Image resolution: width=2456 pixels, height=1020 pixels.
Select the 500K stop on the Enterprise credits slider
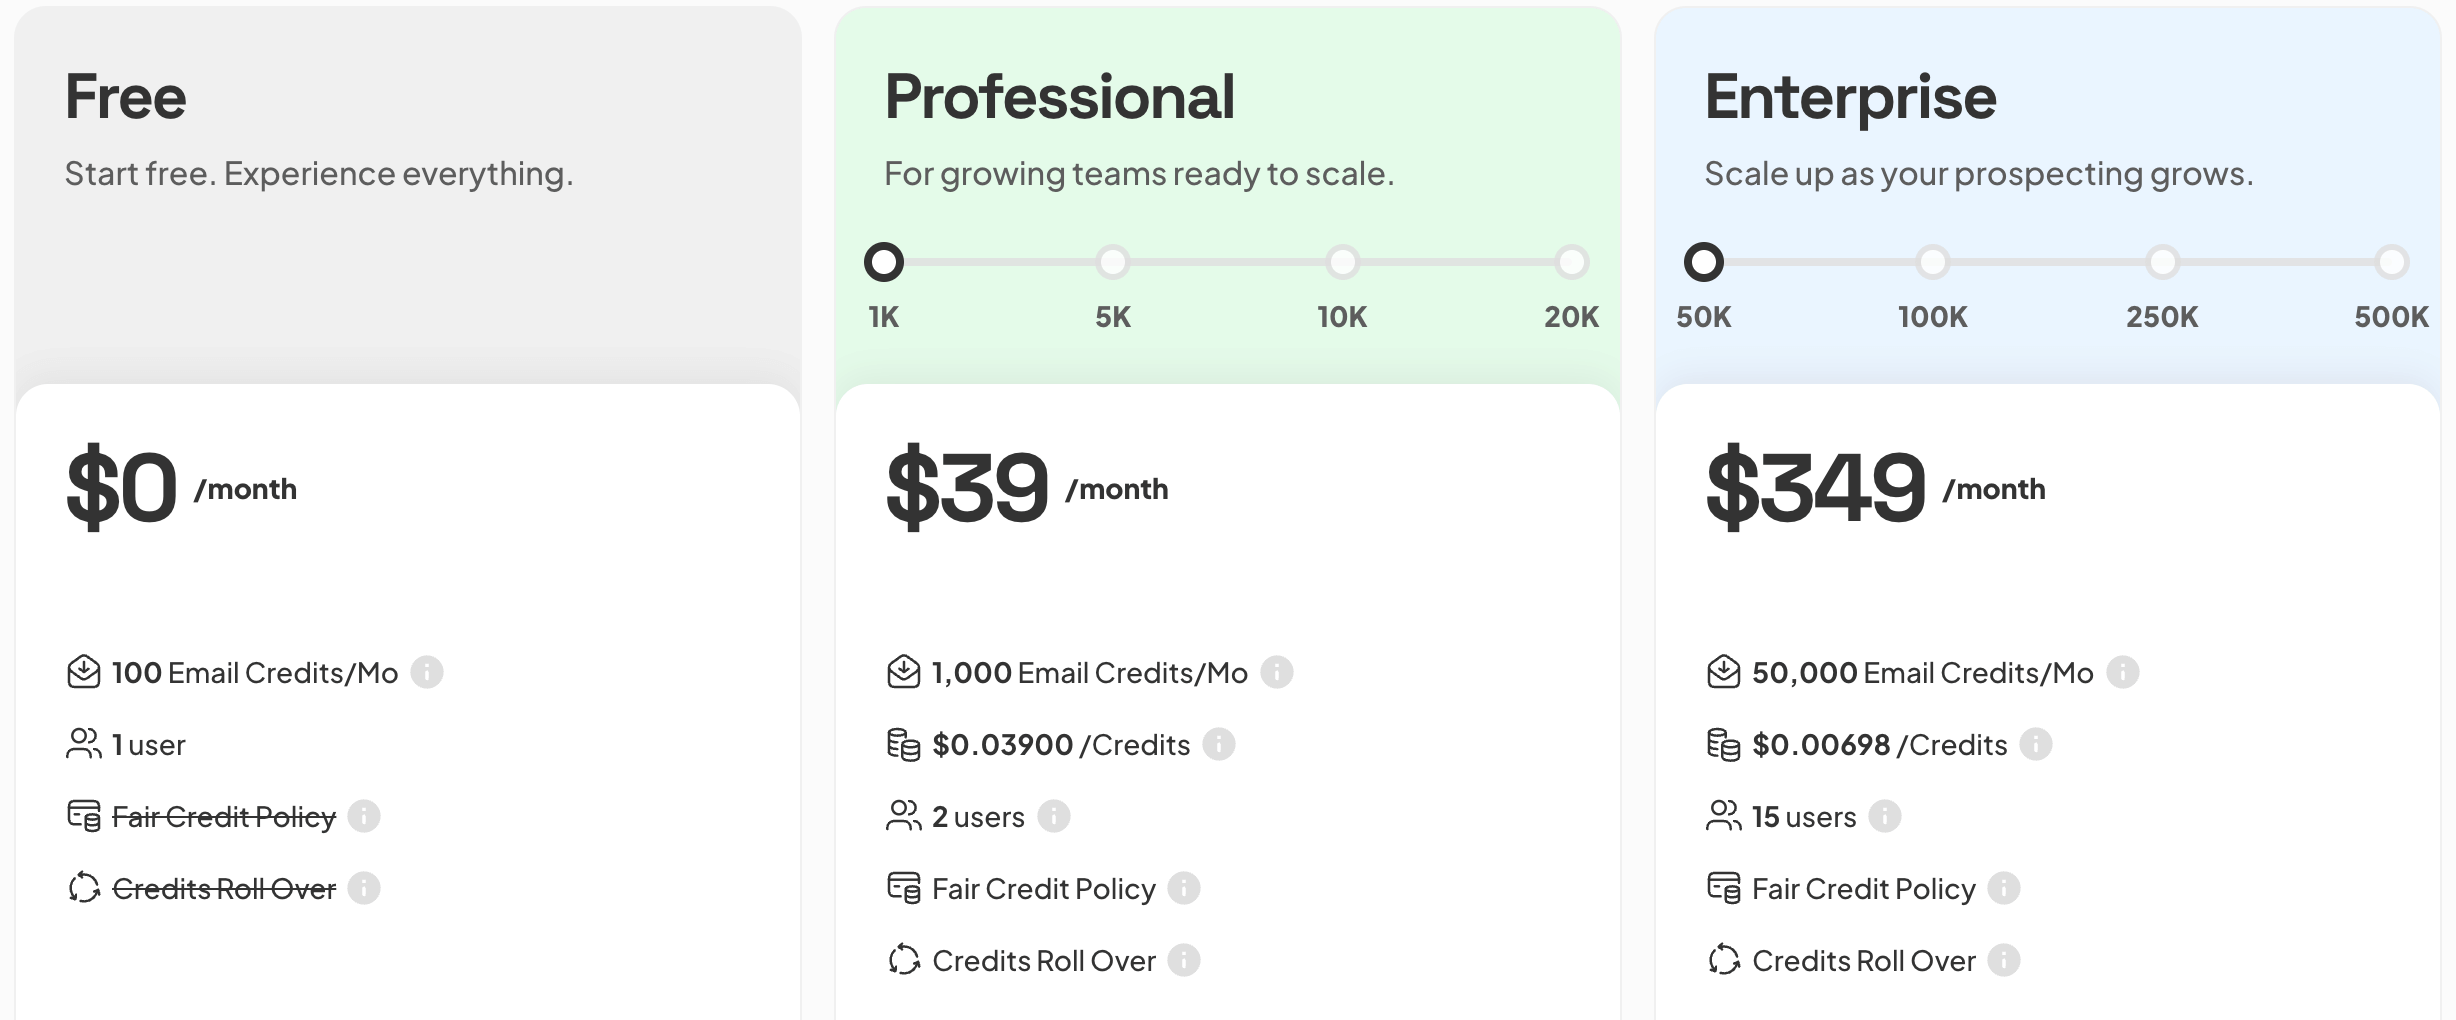pyautogui.click(x=2391, y=261)
